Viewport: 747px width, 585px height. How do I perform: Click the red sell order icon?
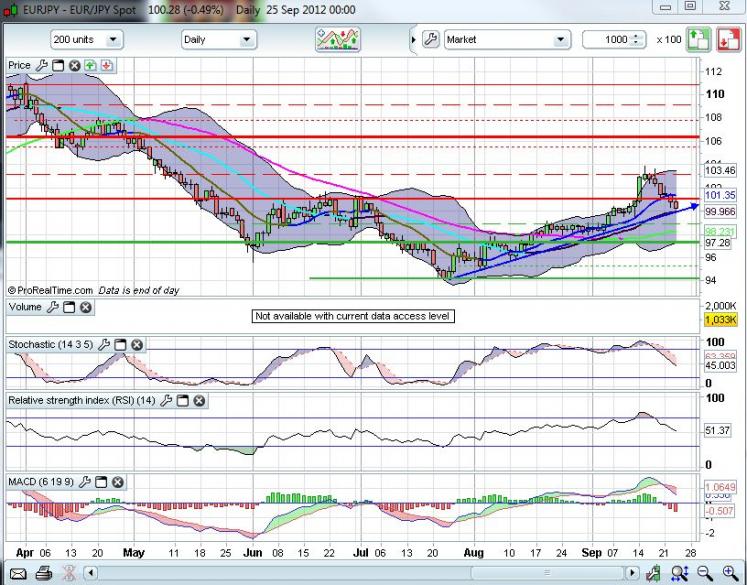[x=725, y=40]
